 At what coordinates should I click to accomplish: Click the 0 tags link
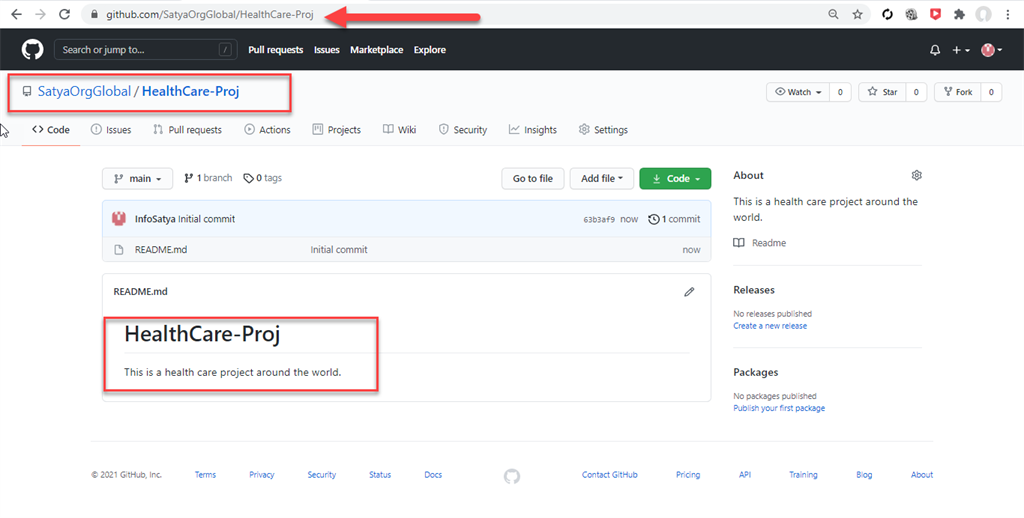pyautogui.click(x=263, y=178)
